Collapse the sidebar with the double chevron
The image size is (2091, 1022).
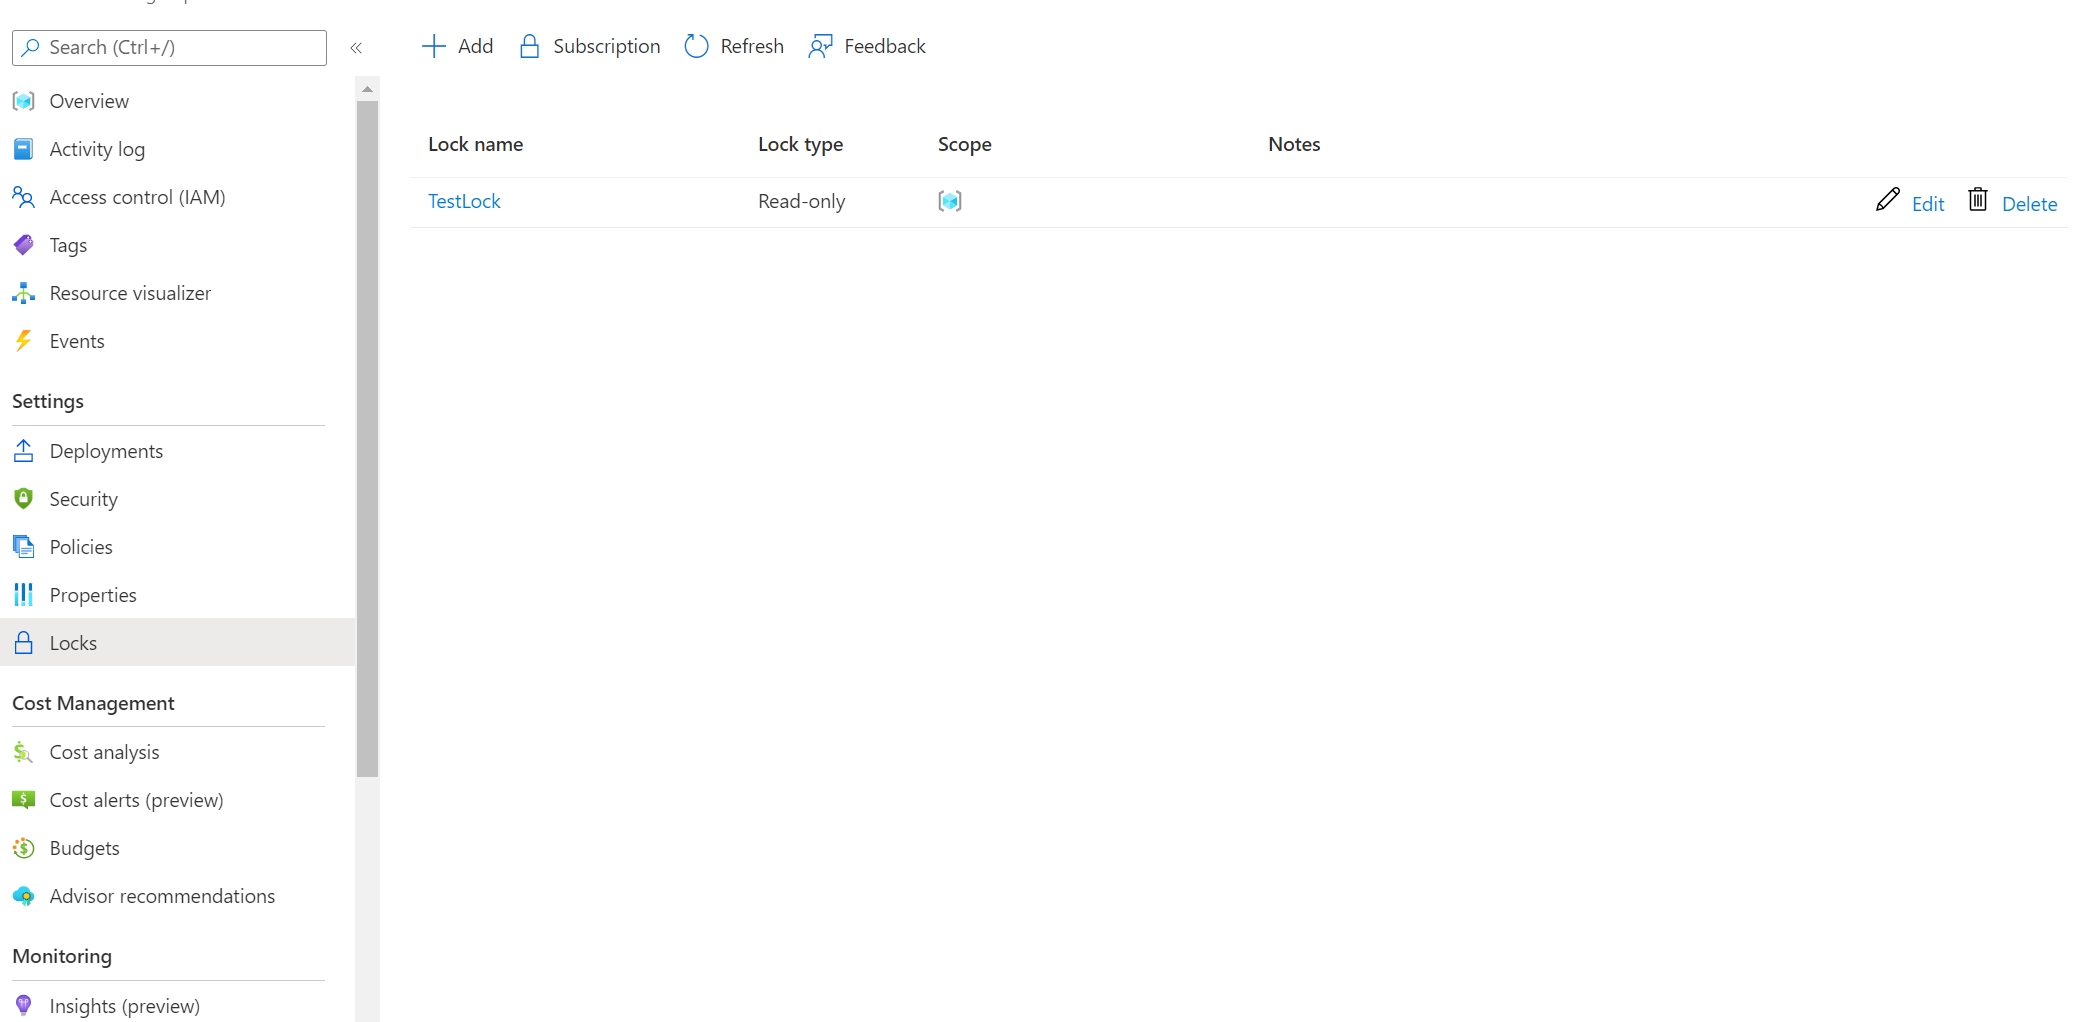(356, 47)
